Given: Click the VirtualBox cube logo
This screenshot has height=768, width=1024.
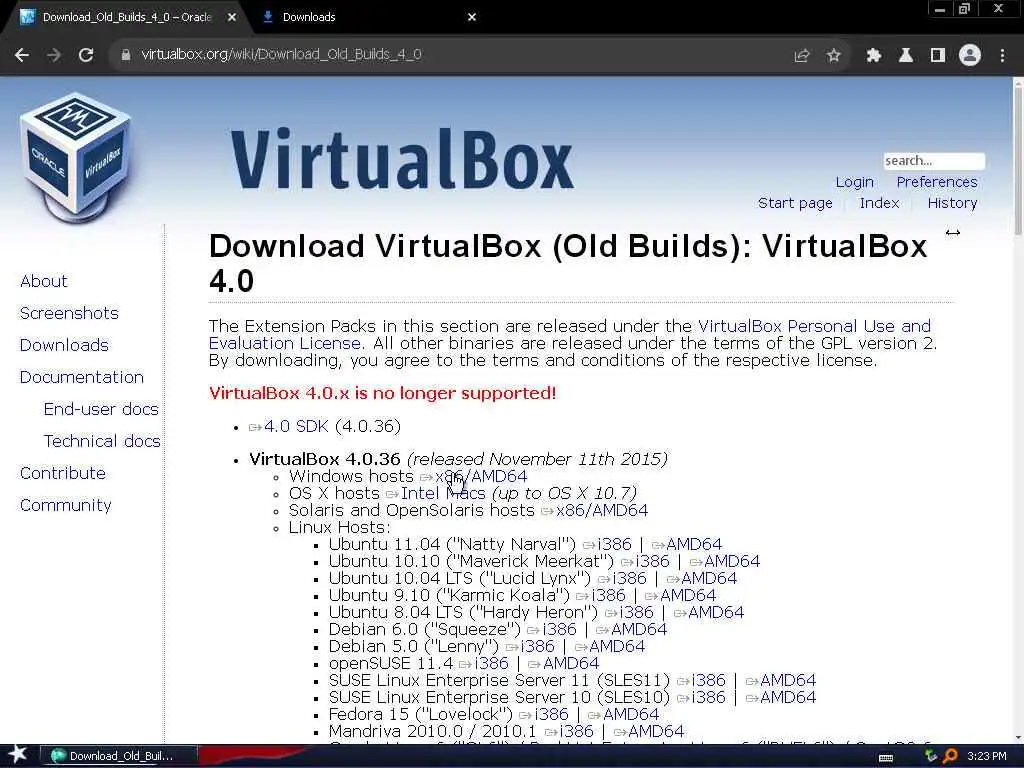Looking at the screenshot, I should point(76,159).
